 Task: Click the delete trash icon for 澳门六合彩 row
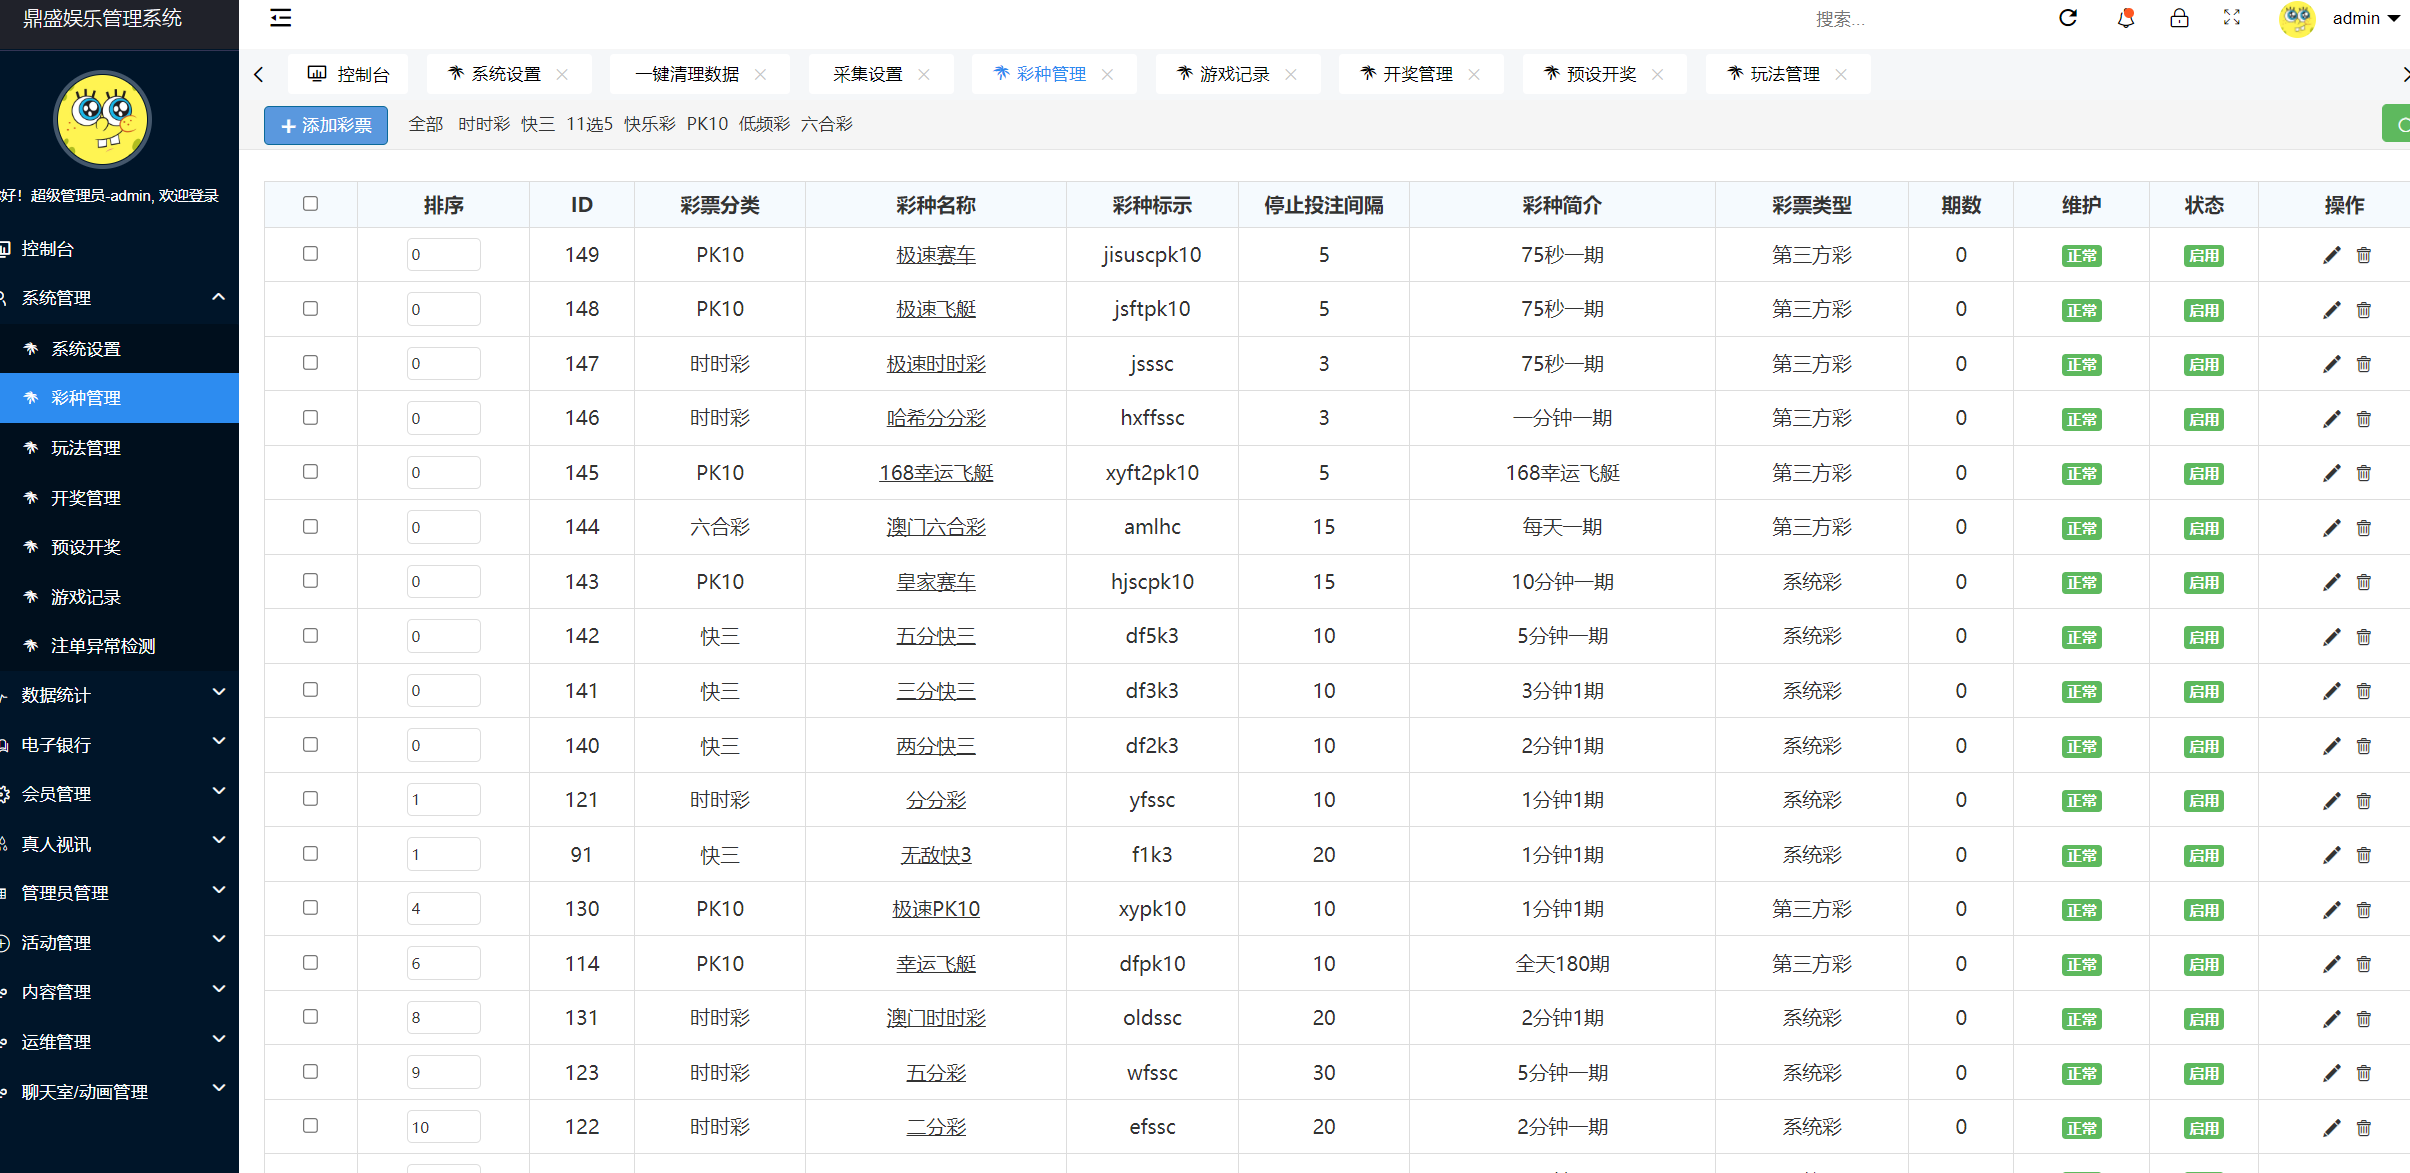[x=2363, y=527]
